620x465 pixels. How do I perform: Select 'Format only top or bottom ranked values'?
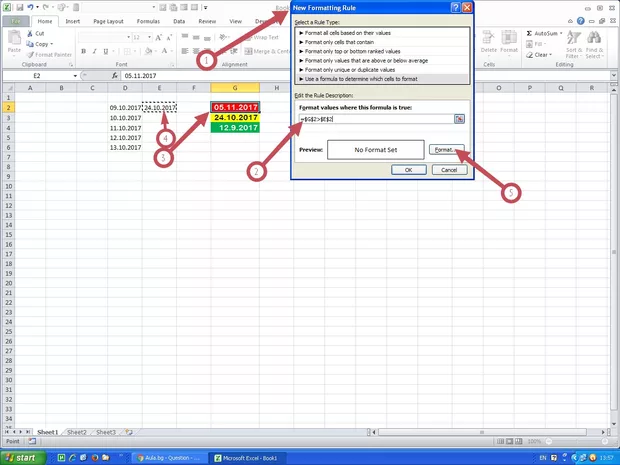click(x=382, y=51)
